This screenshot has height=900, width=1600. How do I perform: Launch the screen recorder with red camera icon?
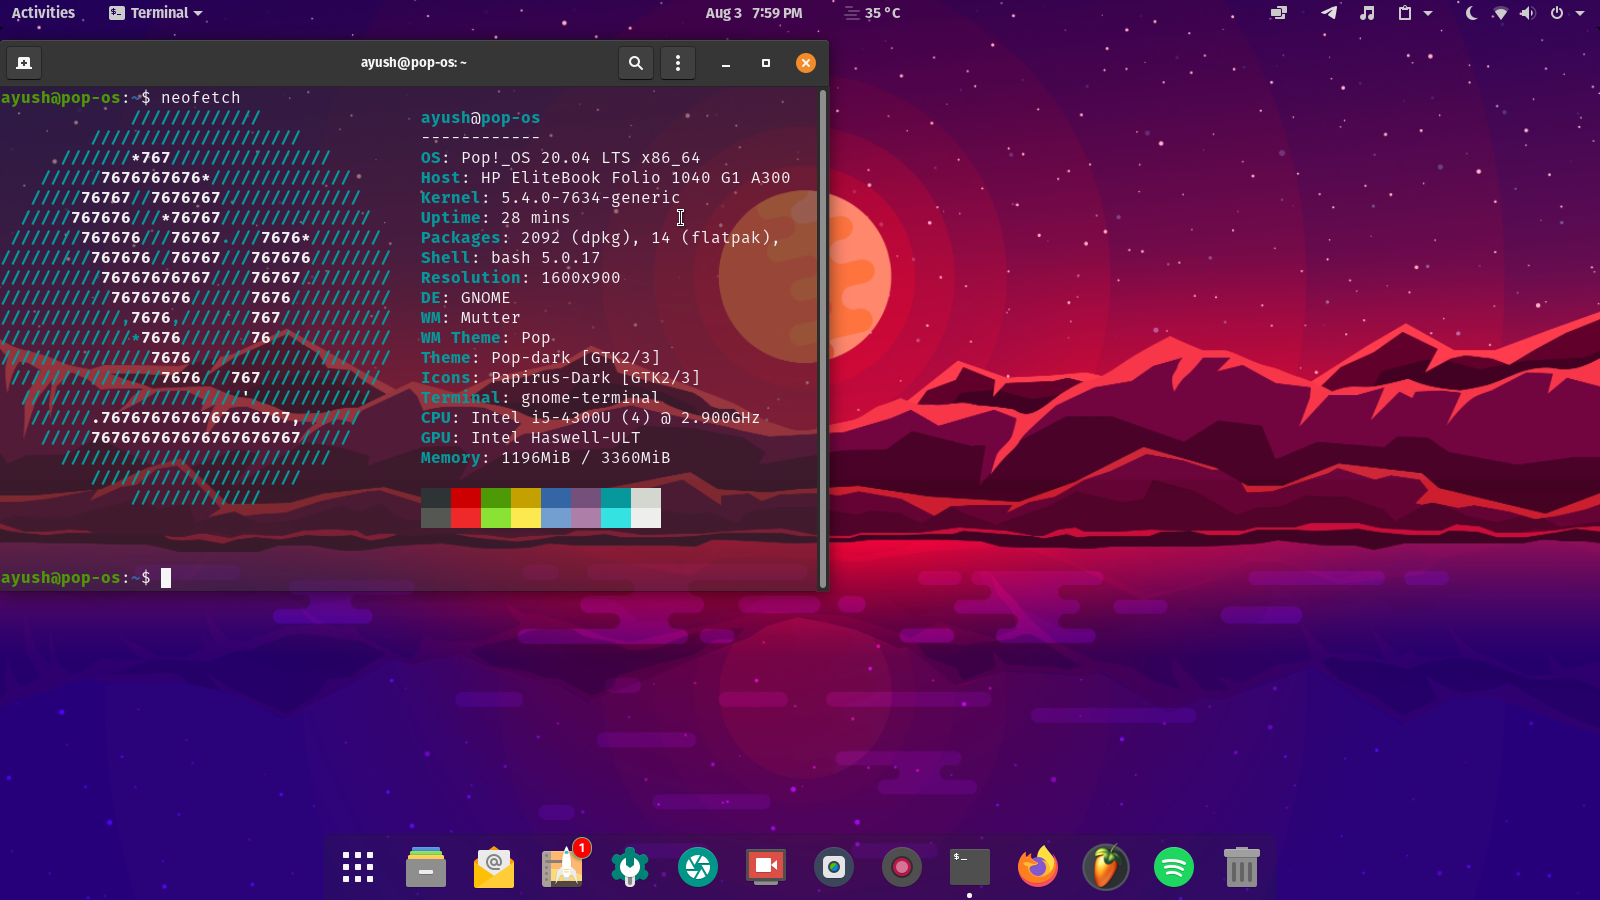901,867
